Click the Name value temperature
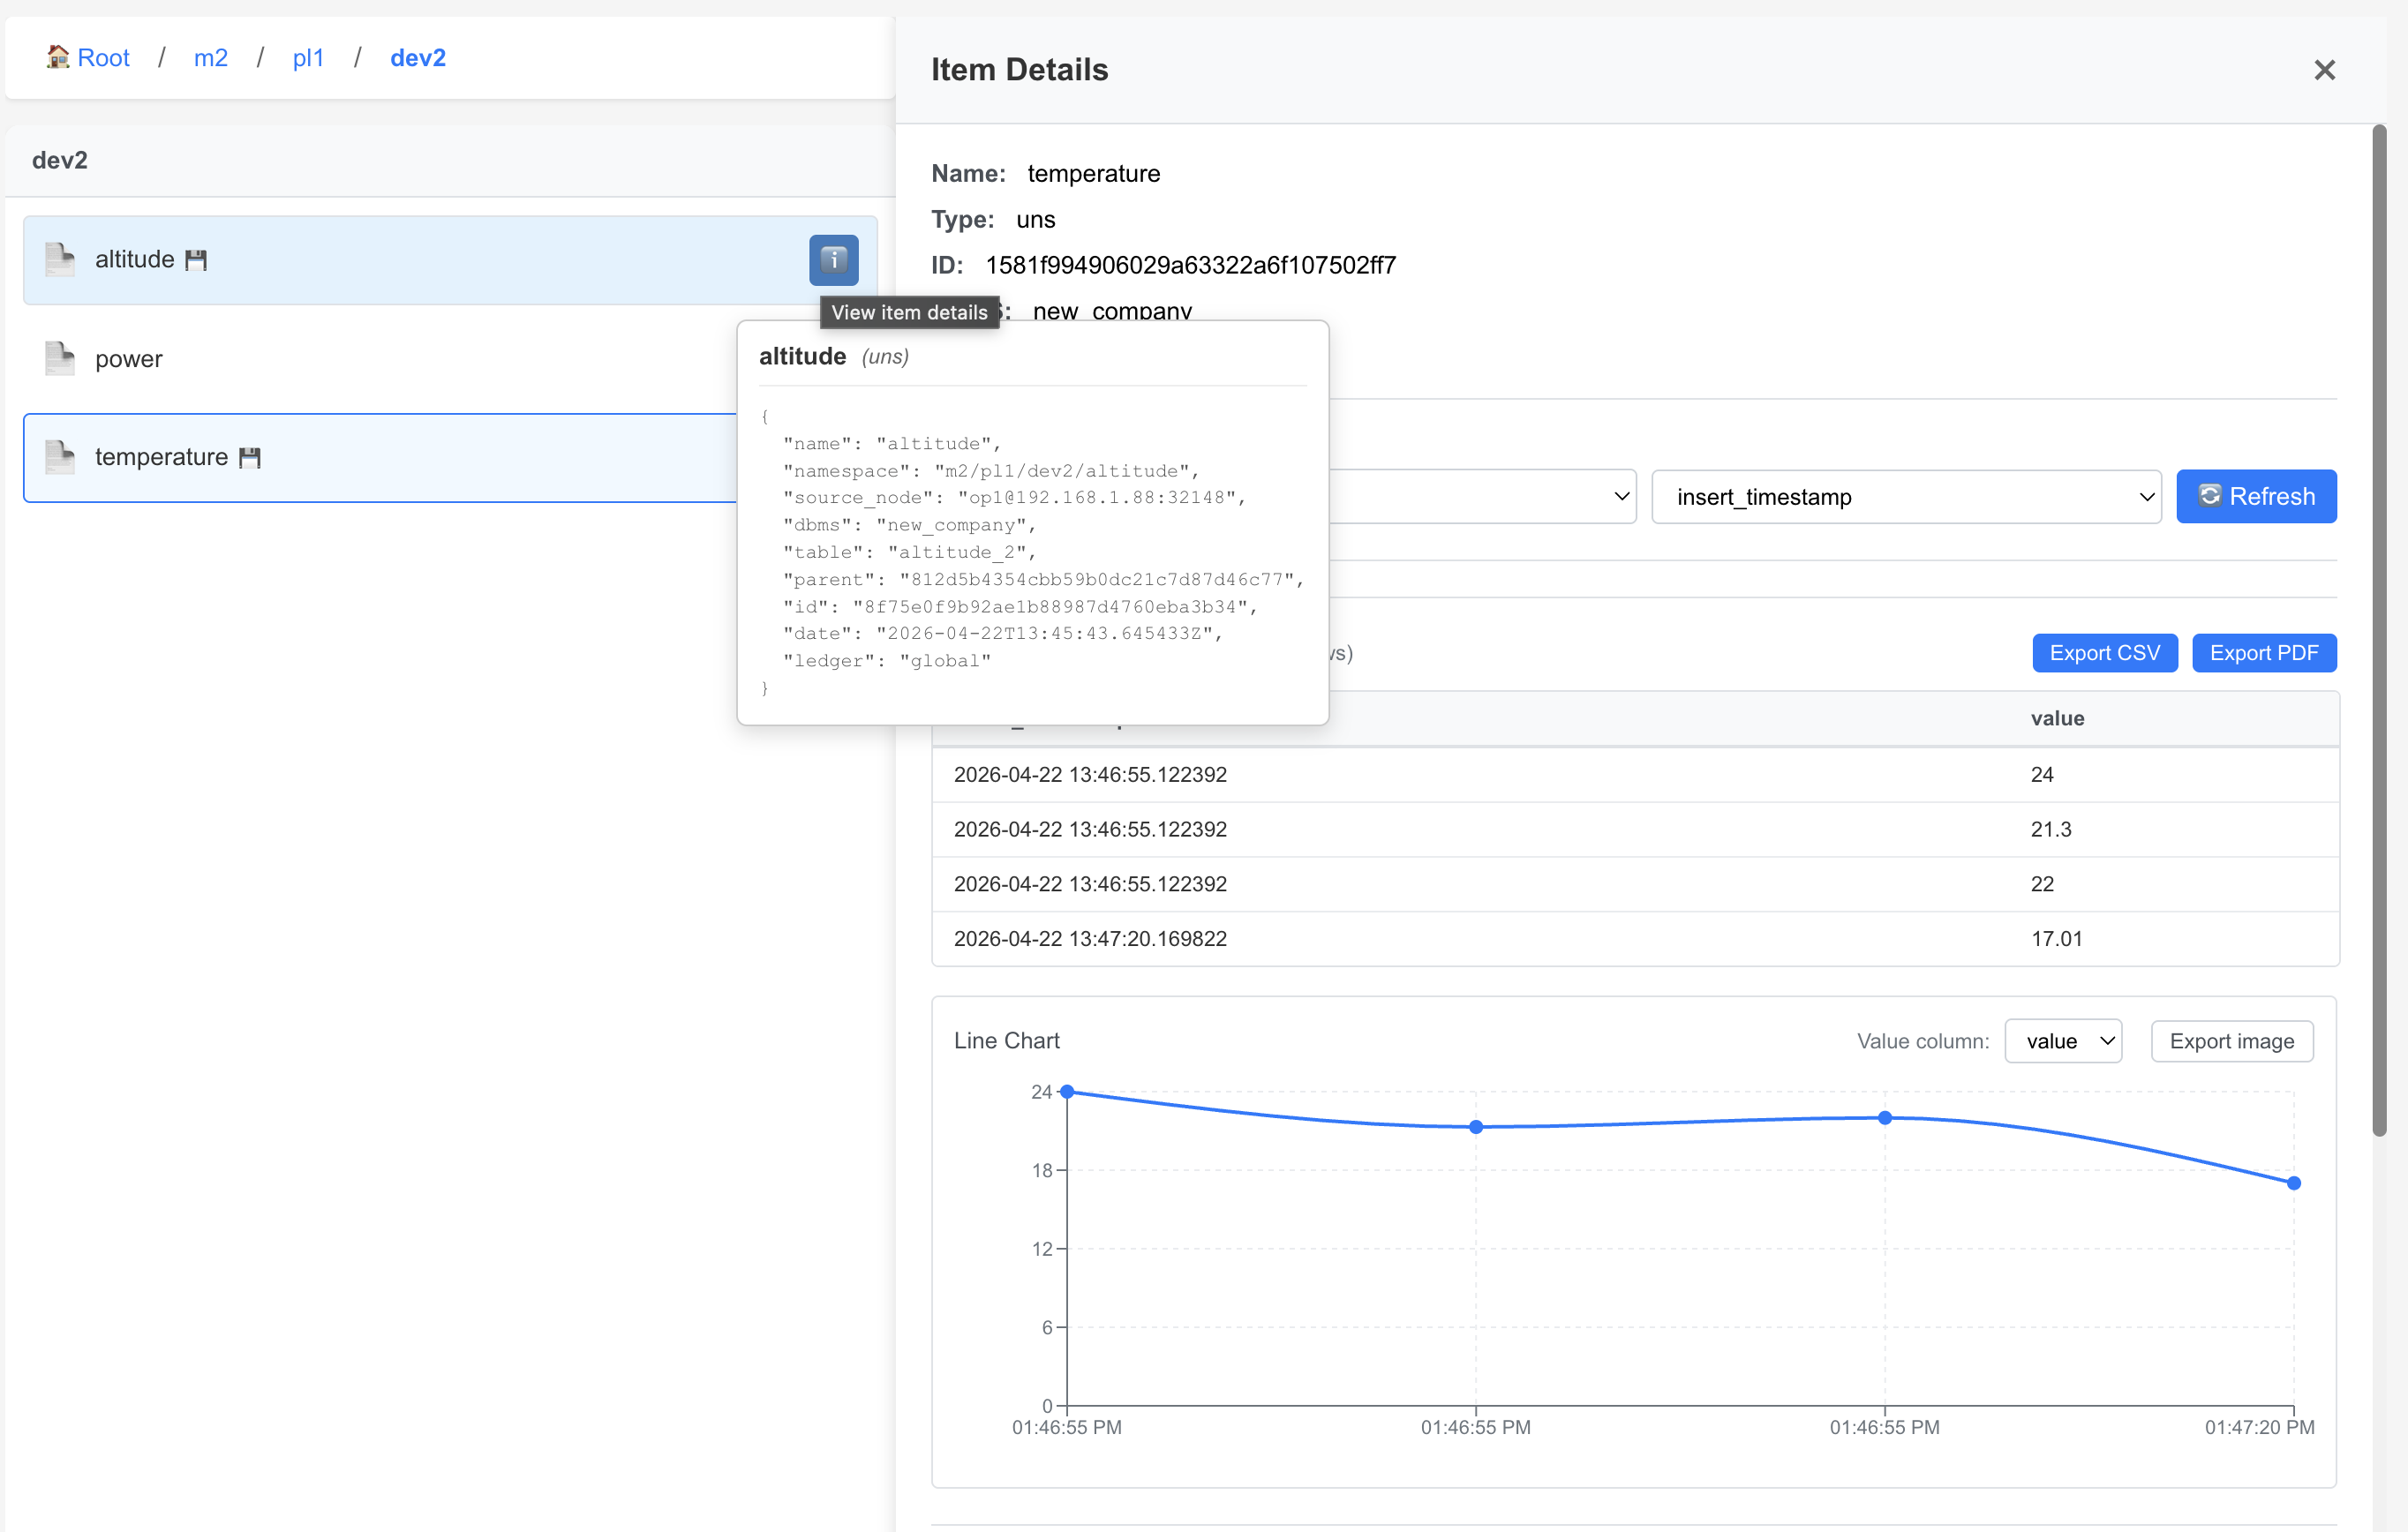Image resolution: width=2408 pixels, height=1532 pixels. (1093, 174)
